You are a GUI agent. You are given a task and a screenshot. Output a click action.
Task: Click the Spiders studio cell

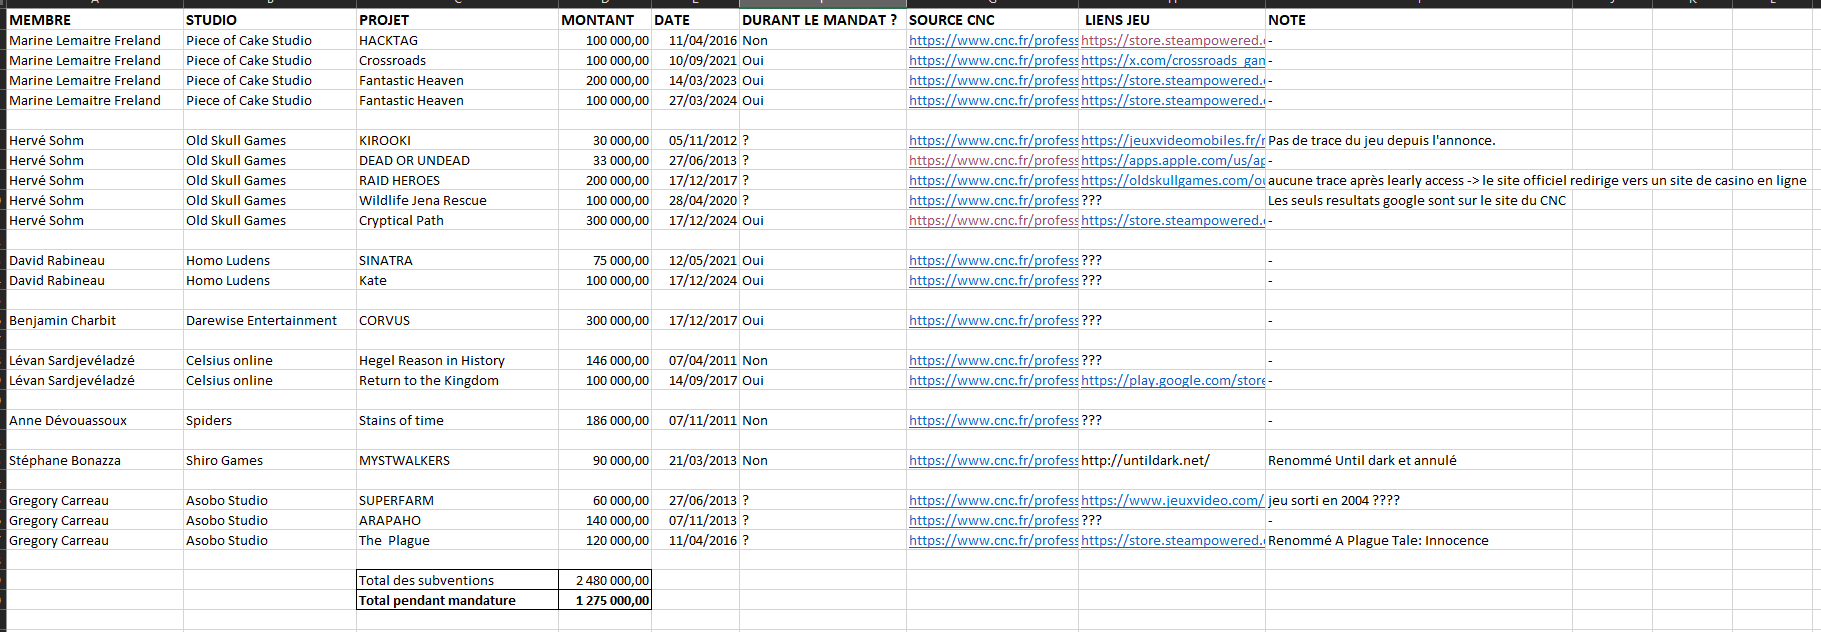[270, 420]
